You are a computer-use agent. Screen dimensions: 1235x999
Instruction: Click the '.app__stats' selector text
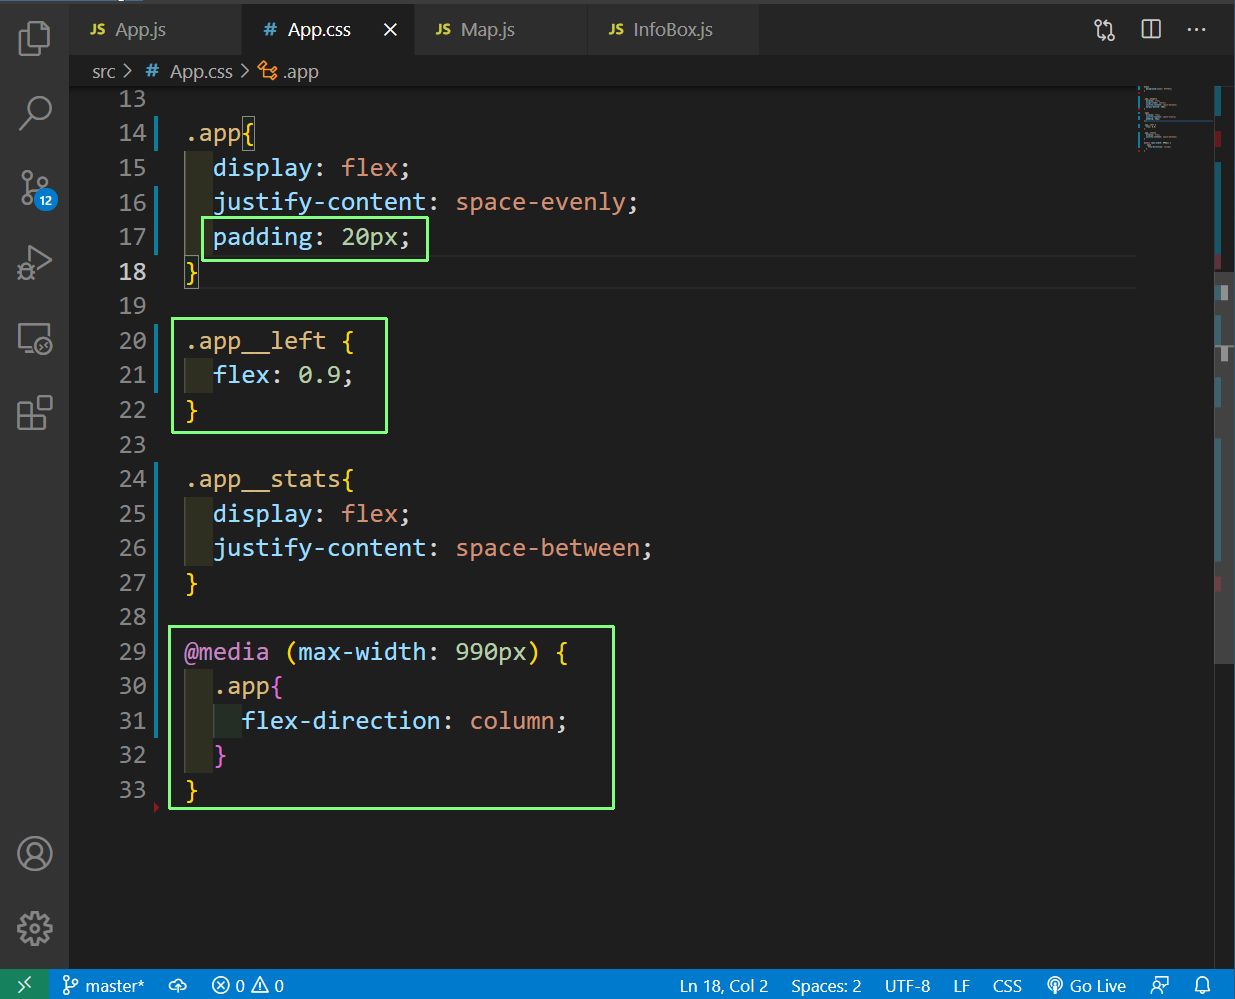click(x=263, y=479)
